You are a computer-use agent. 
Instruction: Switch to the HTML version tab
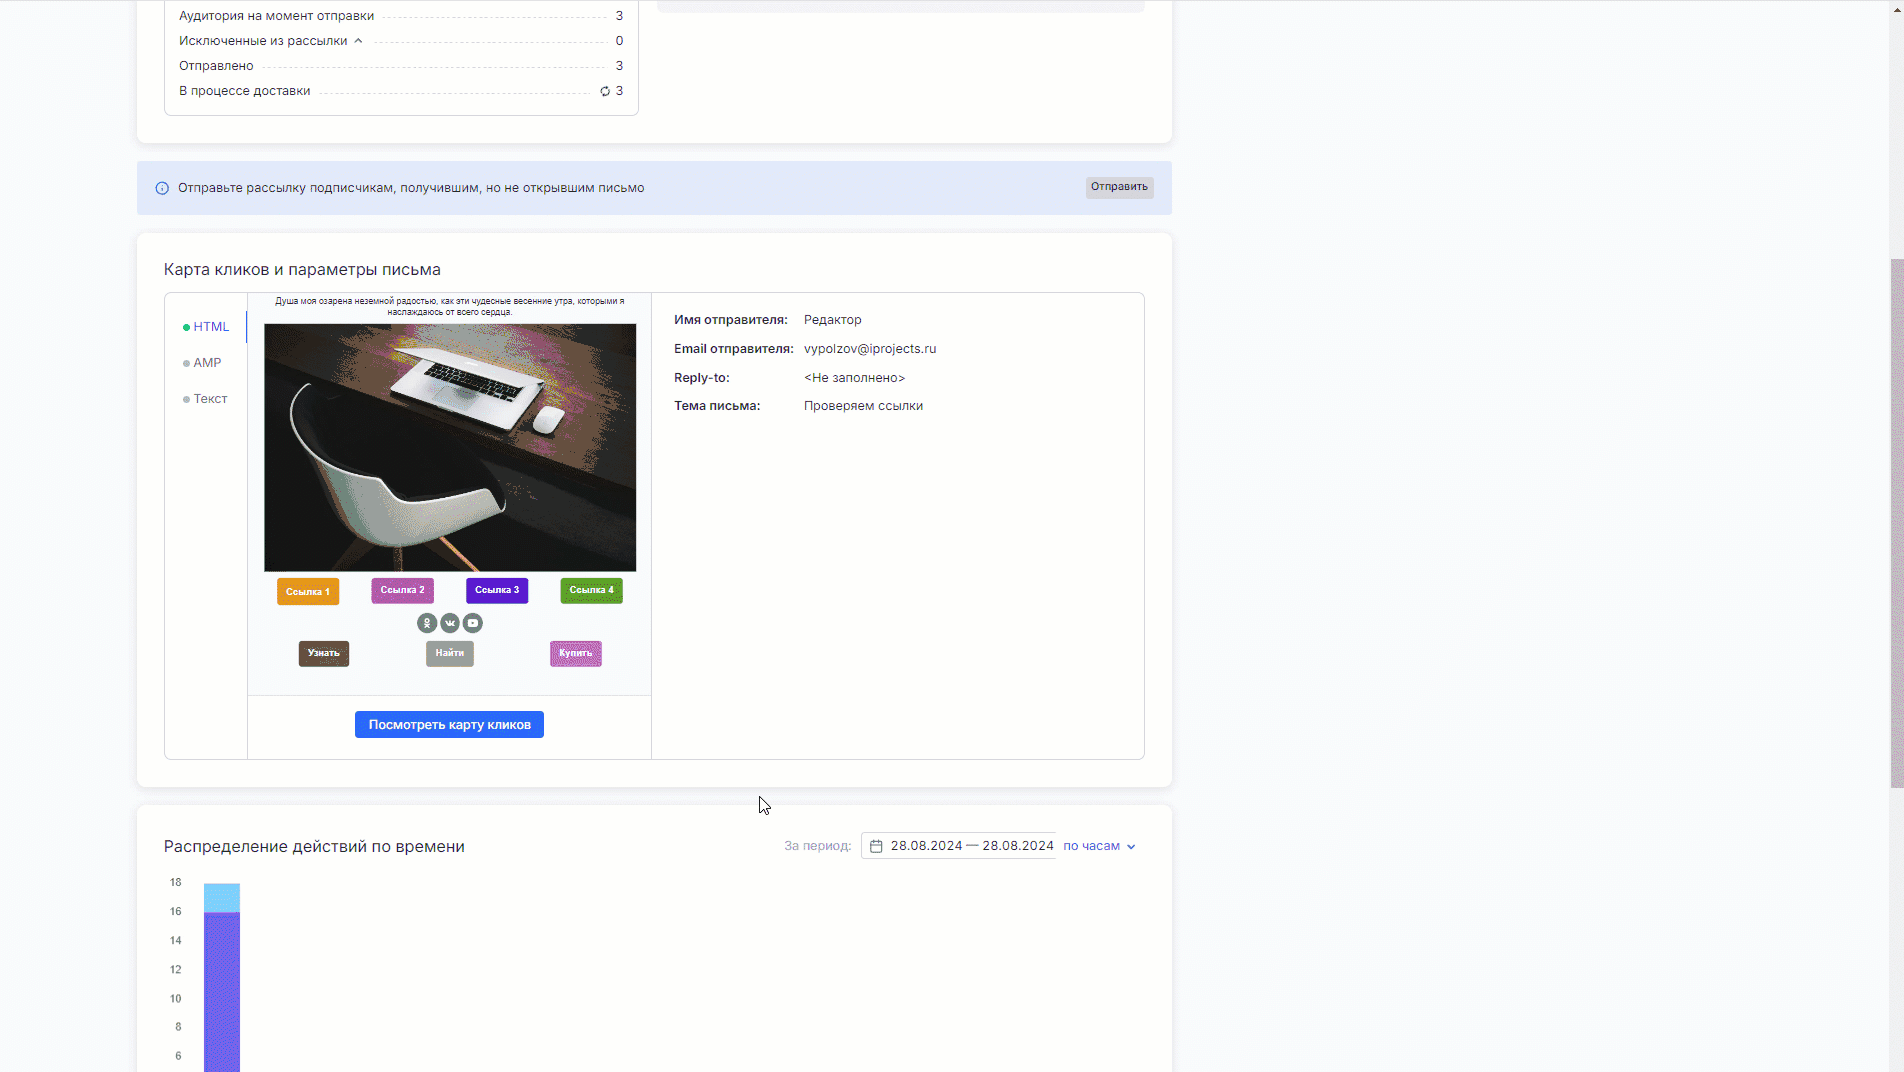click(x=210, y=327)
